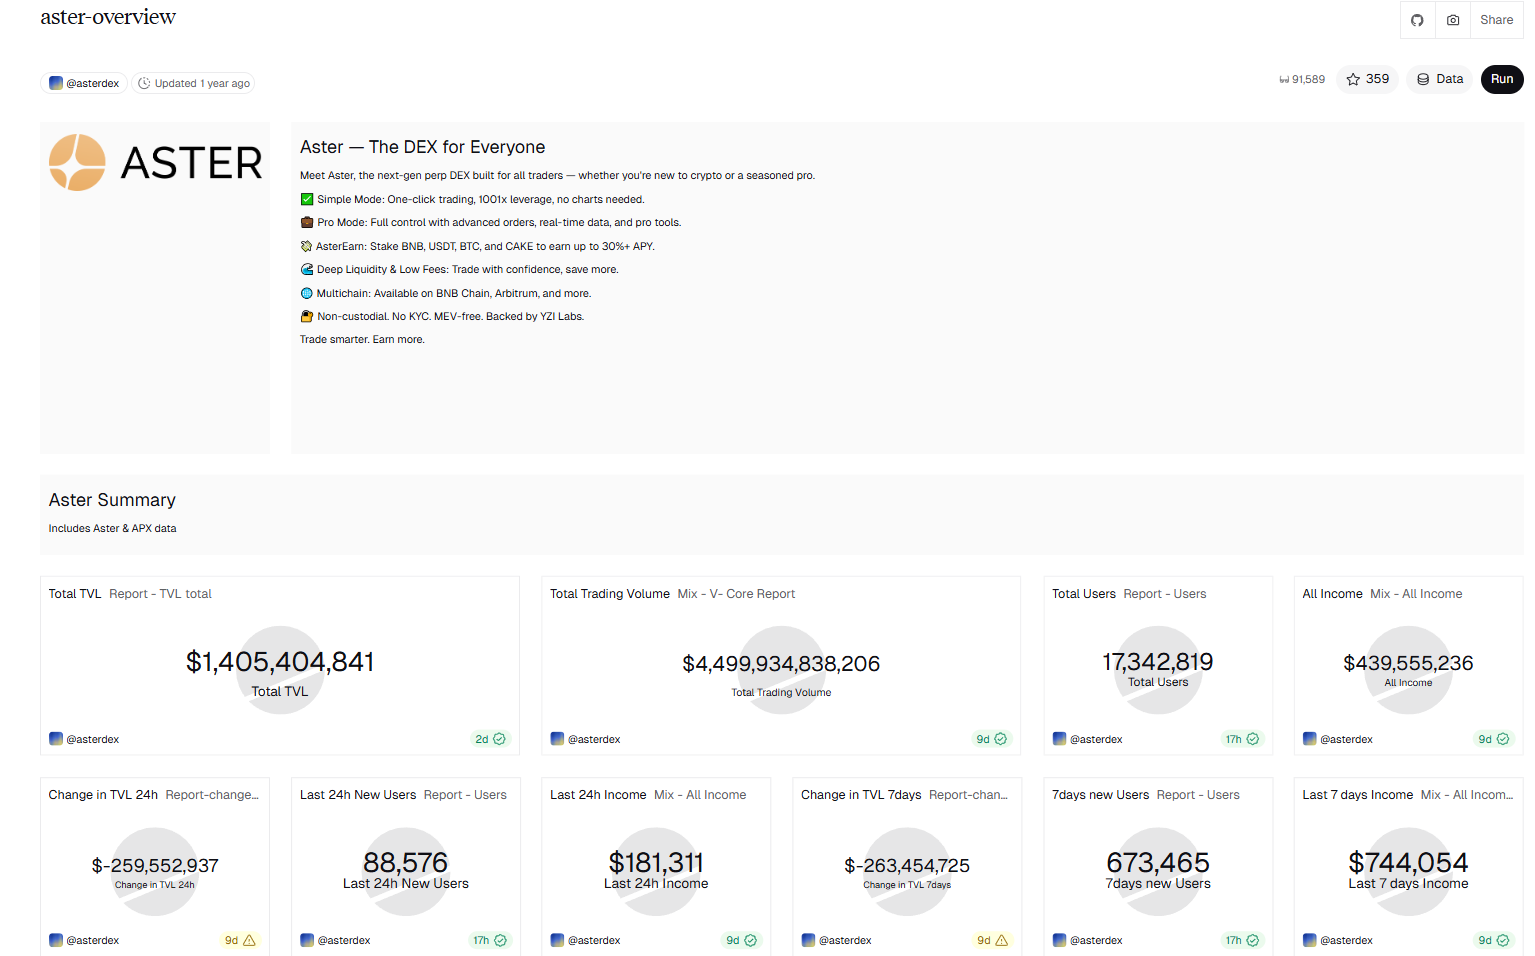The width and height of the screenshot is (1535, 956).
Task: Click the $439,555,236 All Income value
Action: point(1408,663)
